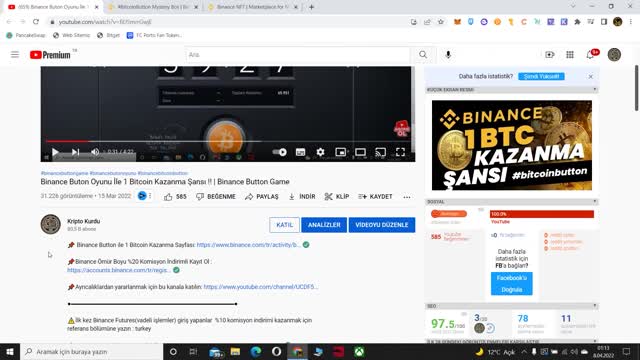Open the Windows Start menu
This screenshot has width=640, height=360.
[10, 351]
